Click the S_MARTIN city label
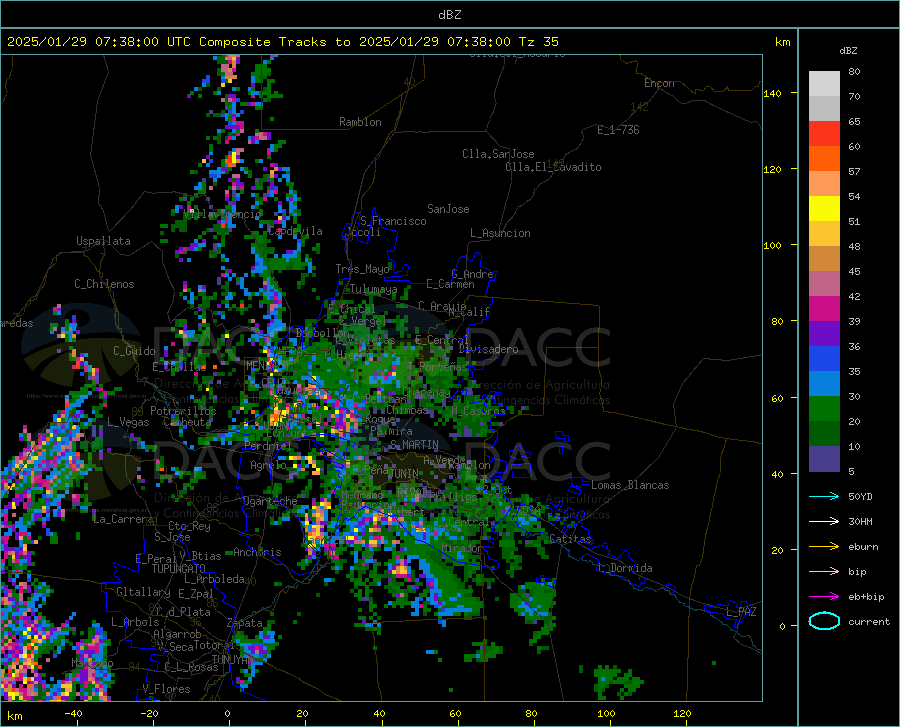Screen dimensions: 900x727 pyautogui.click(x=414, y=445)
